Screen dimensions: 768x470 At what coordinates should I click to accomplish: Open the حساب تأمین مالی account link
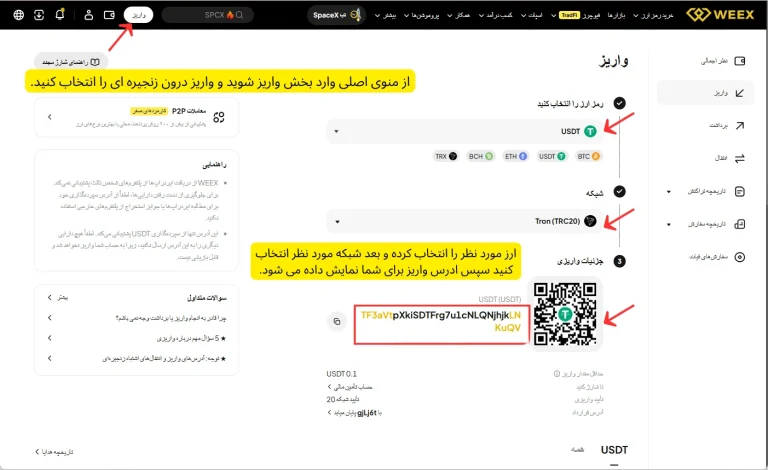[x=350, y=387]
